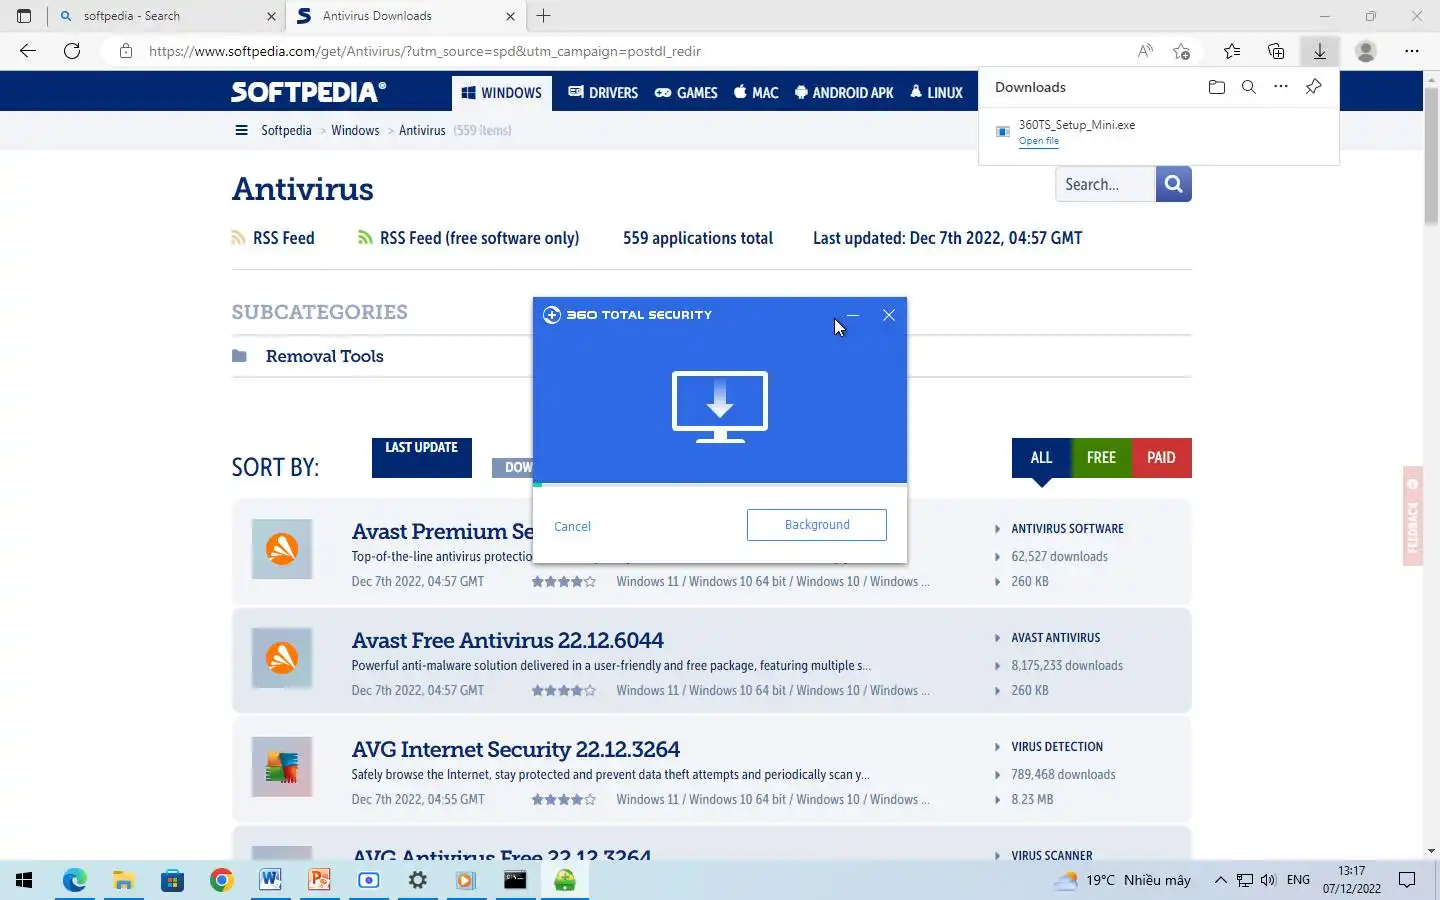The image size is (1440, 900).
Task: Open File Explorer from taskbar
Action: click(123, 880)
